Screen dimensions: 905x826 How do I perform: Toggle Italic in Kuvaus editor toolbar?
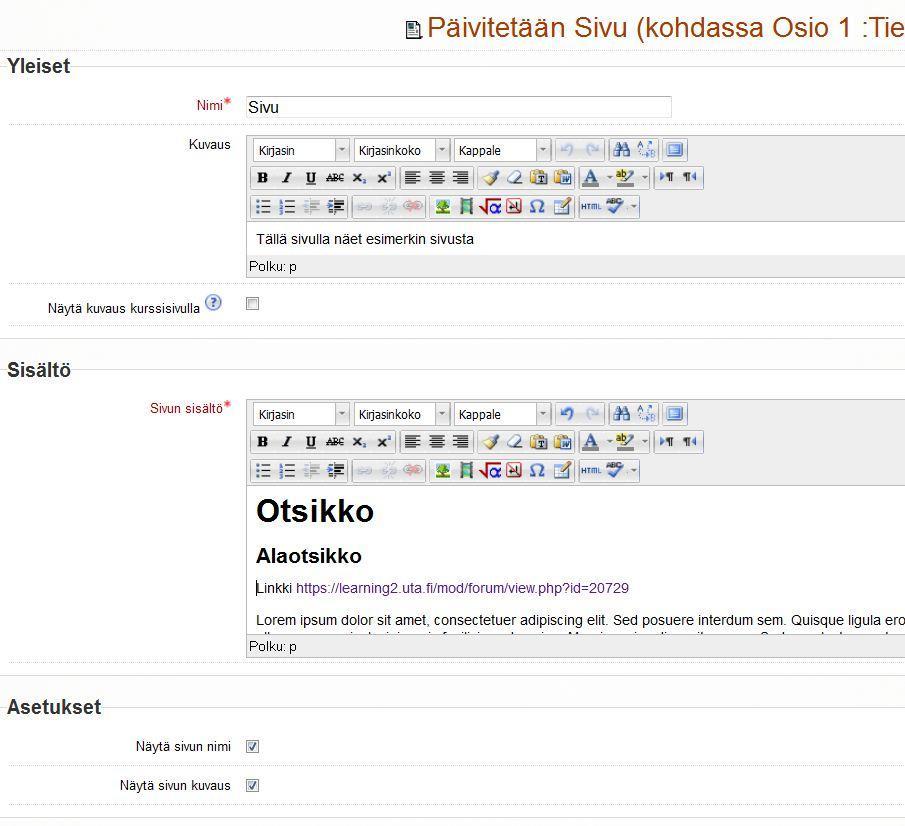[287, 178]
